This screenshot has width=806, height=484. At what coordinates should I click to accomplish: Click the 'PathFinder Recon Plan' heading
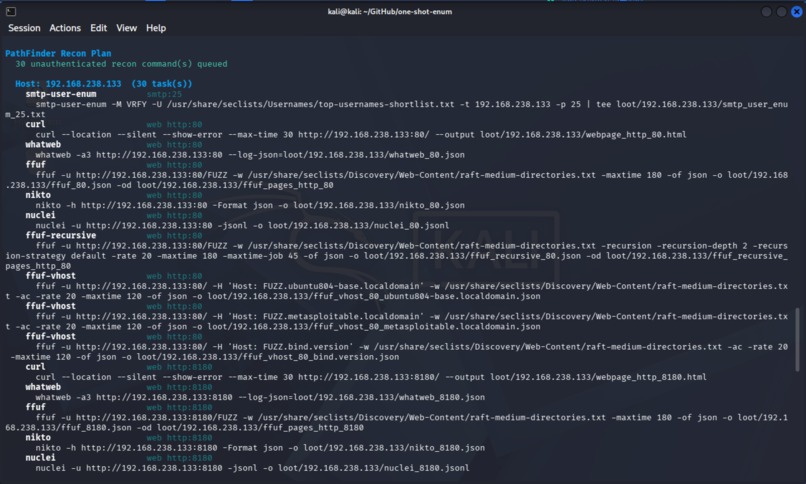click(x=58, y=53)
